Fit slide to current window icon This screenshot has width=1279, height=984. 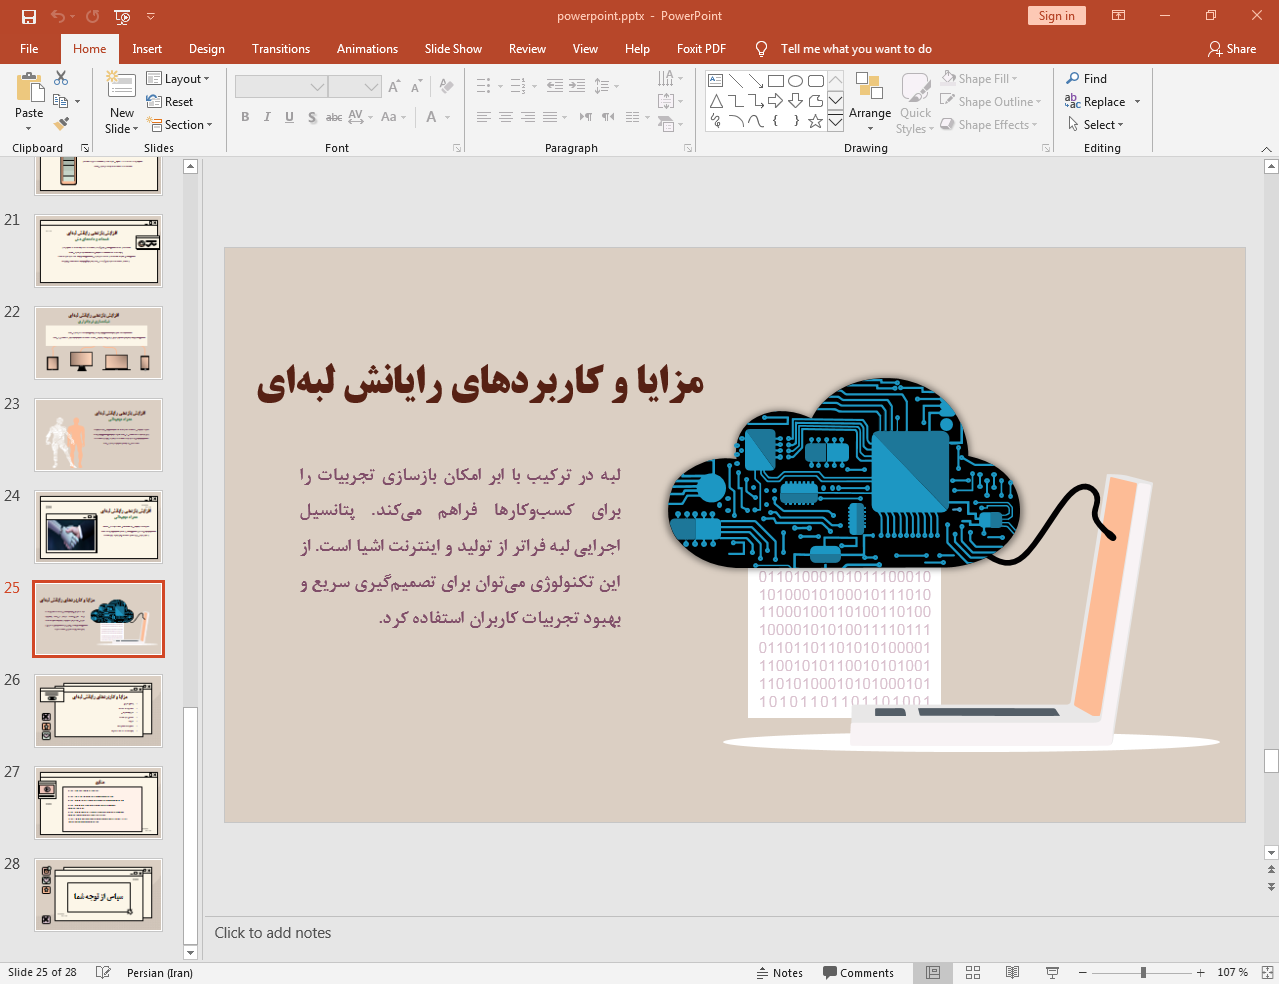point(1267,973)
